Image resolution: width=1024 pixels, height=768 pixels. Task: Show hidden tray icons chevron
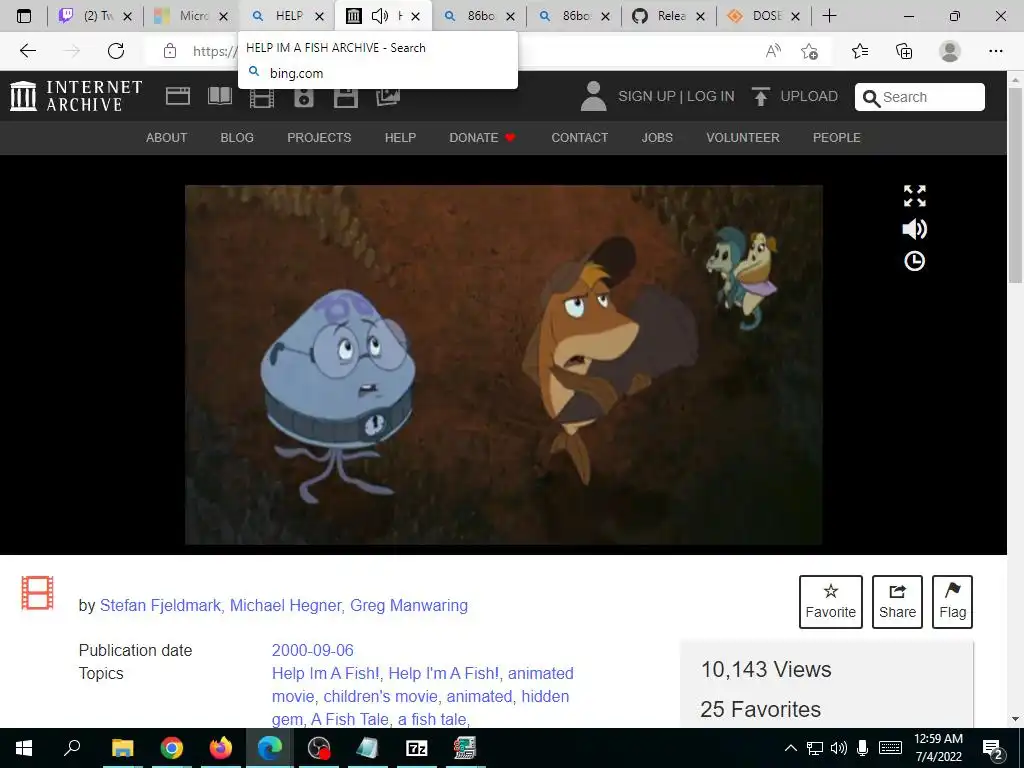point(790,748)
